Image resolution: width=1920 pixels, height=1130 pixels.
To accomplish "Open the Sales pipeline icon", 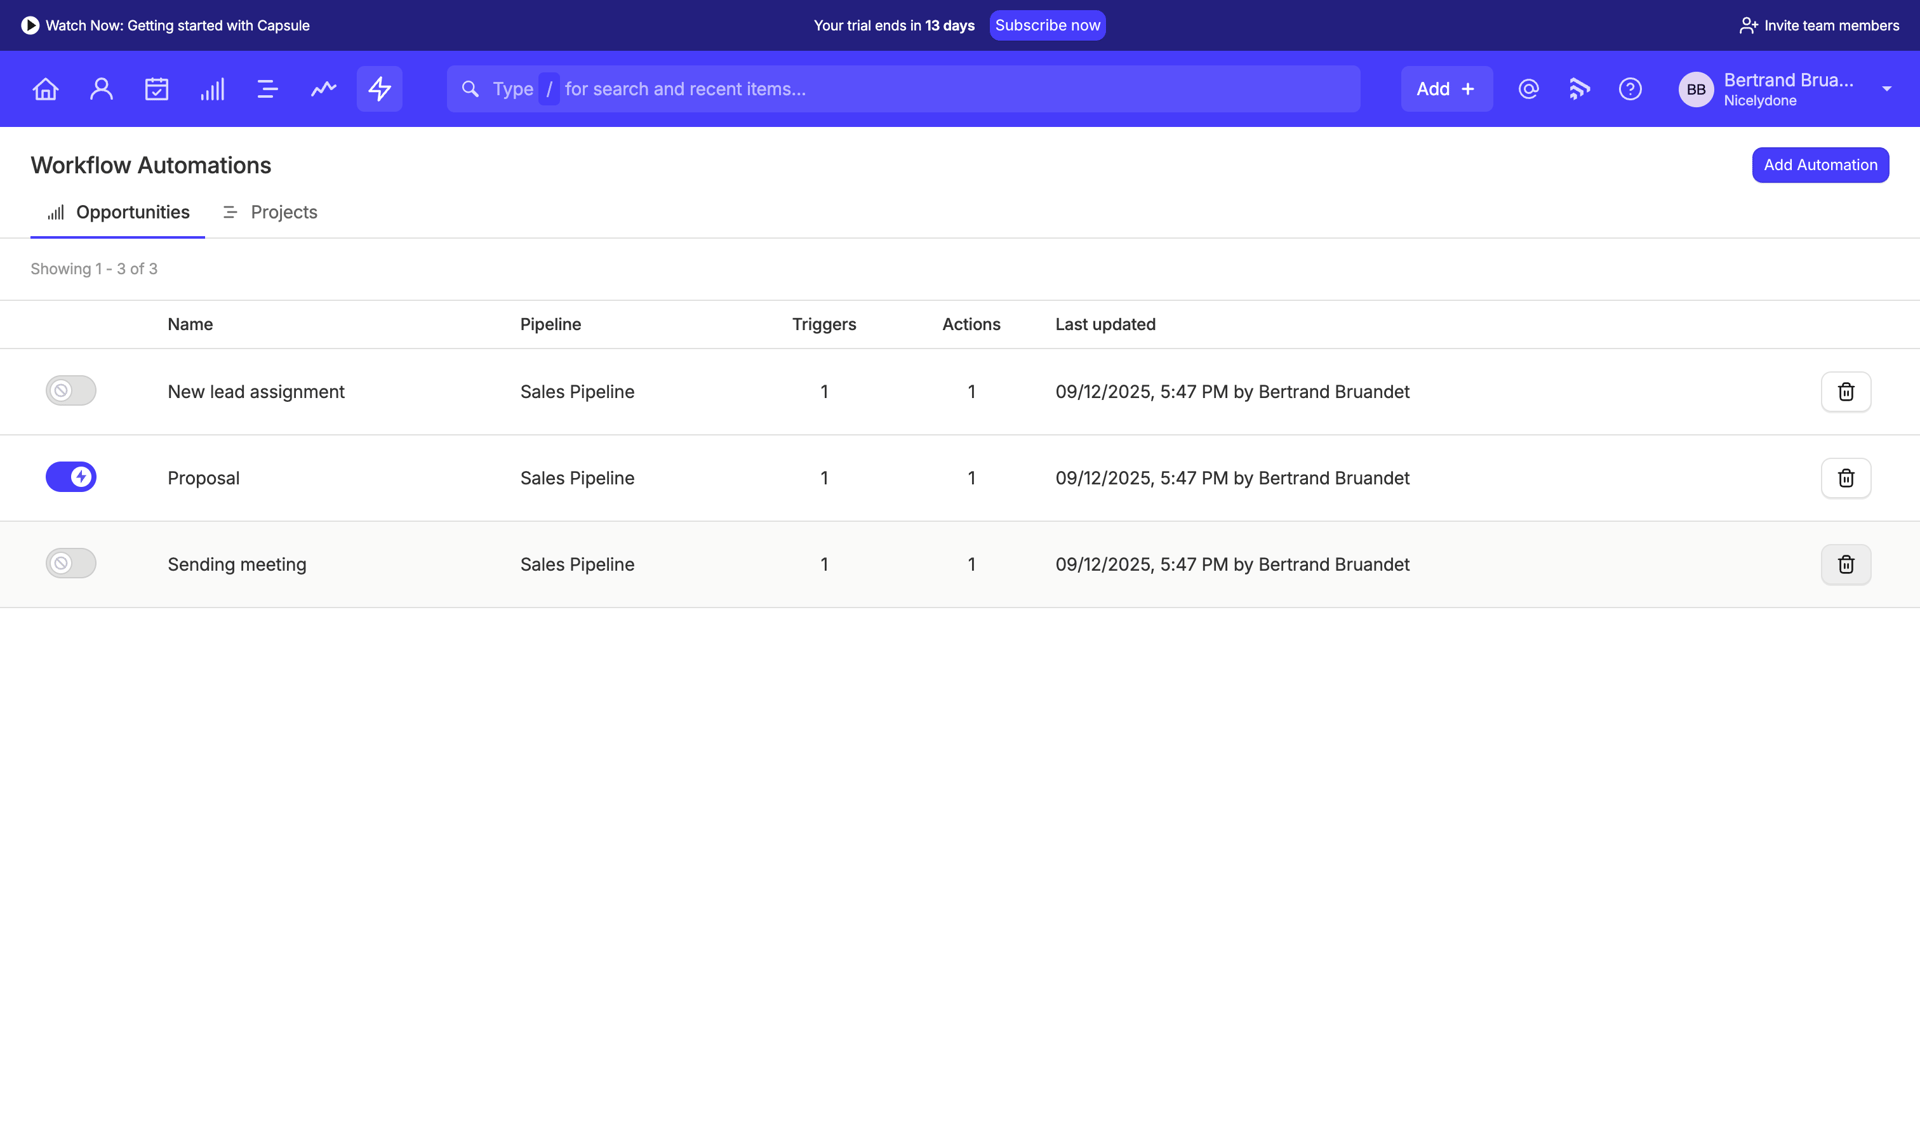I will point(212,88).
